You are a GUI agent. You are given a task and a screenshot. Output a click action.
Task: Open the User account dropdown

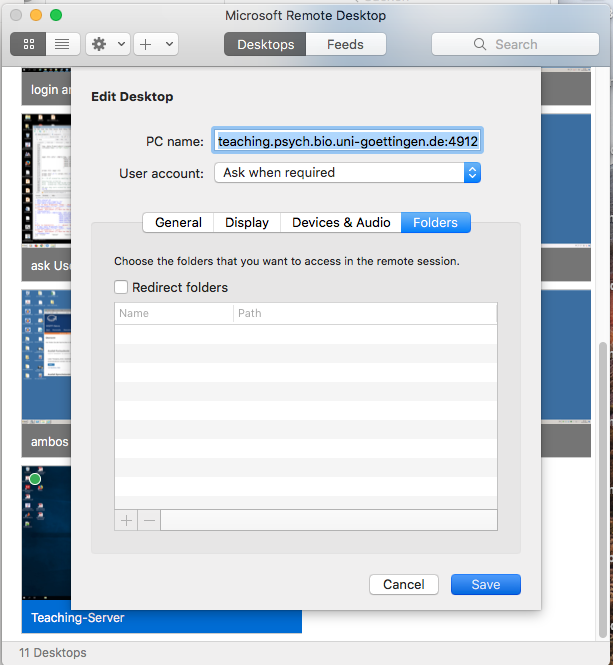(347, 173)
